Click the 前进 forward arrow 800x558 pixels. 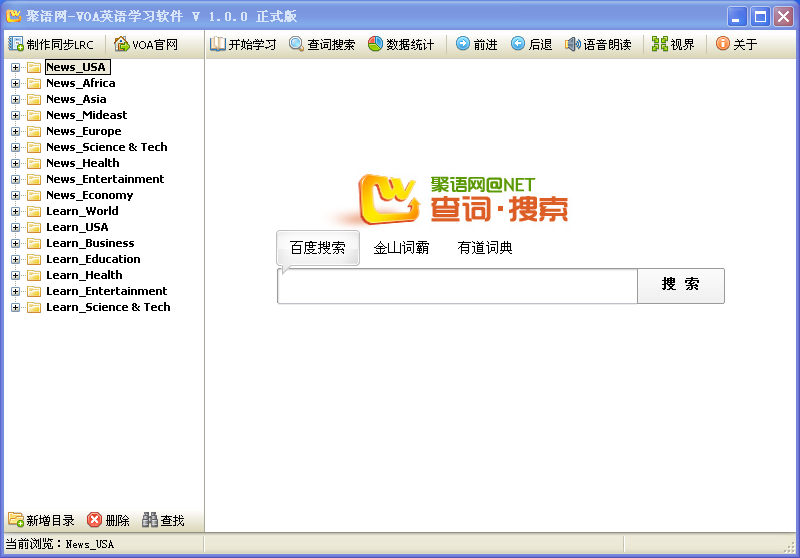click(463, 44)
